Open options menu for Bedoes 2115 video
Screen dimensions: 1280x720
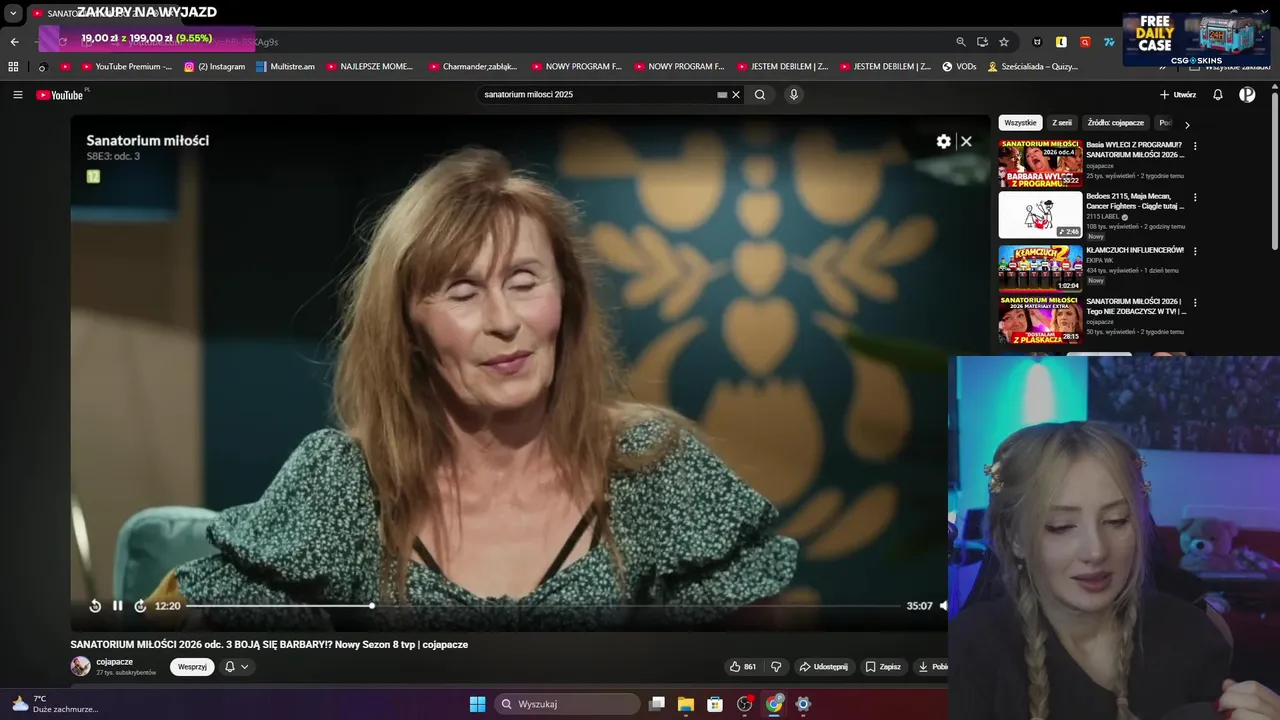pyautogui.click(x=1195, y=198)
